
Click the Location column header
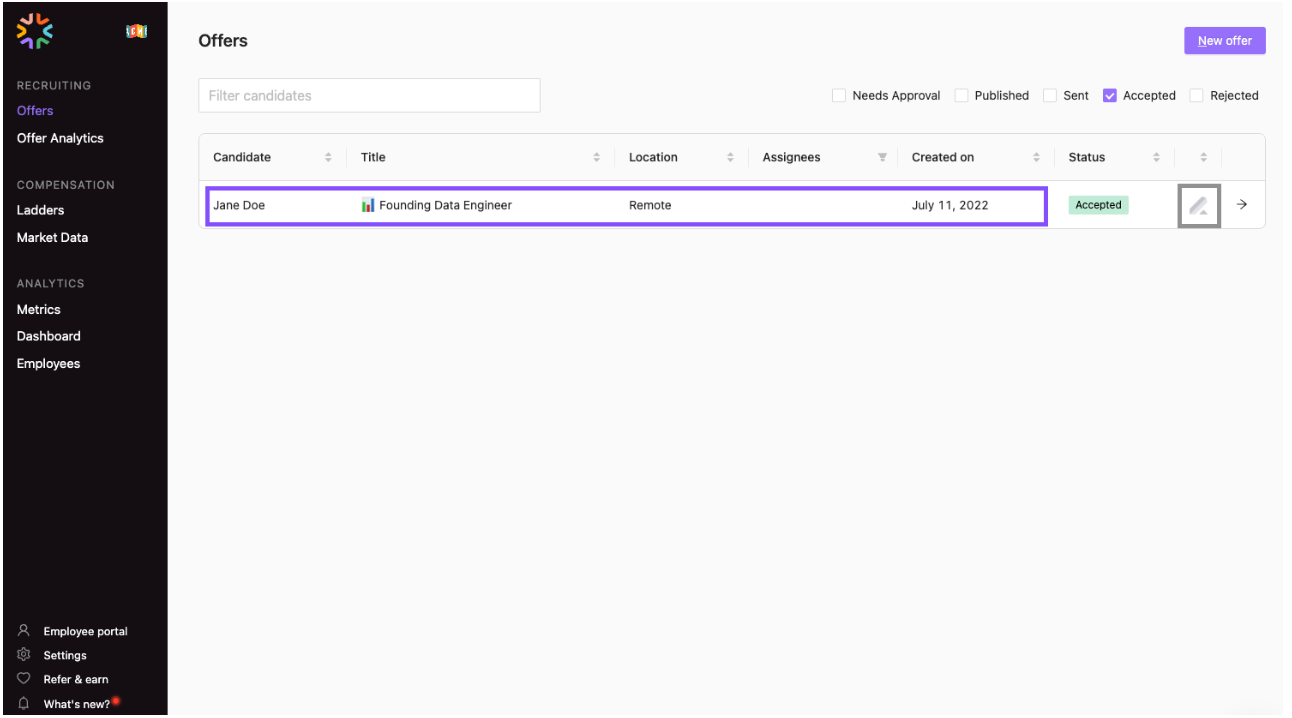click(x=653, y=157)
